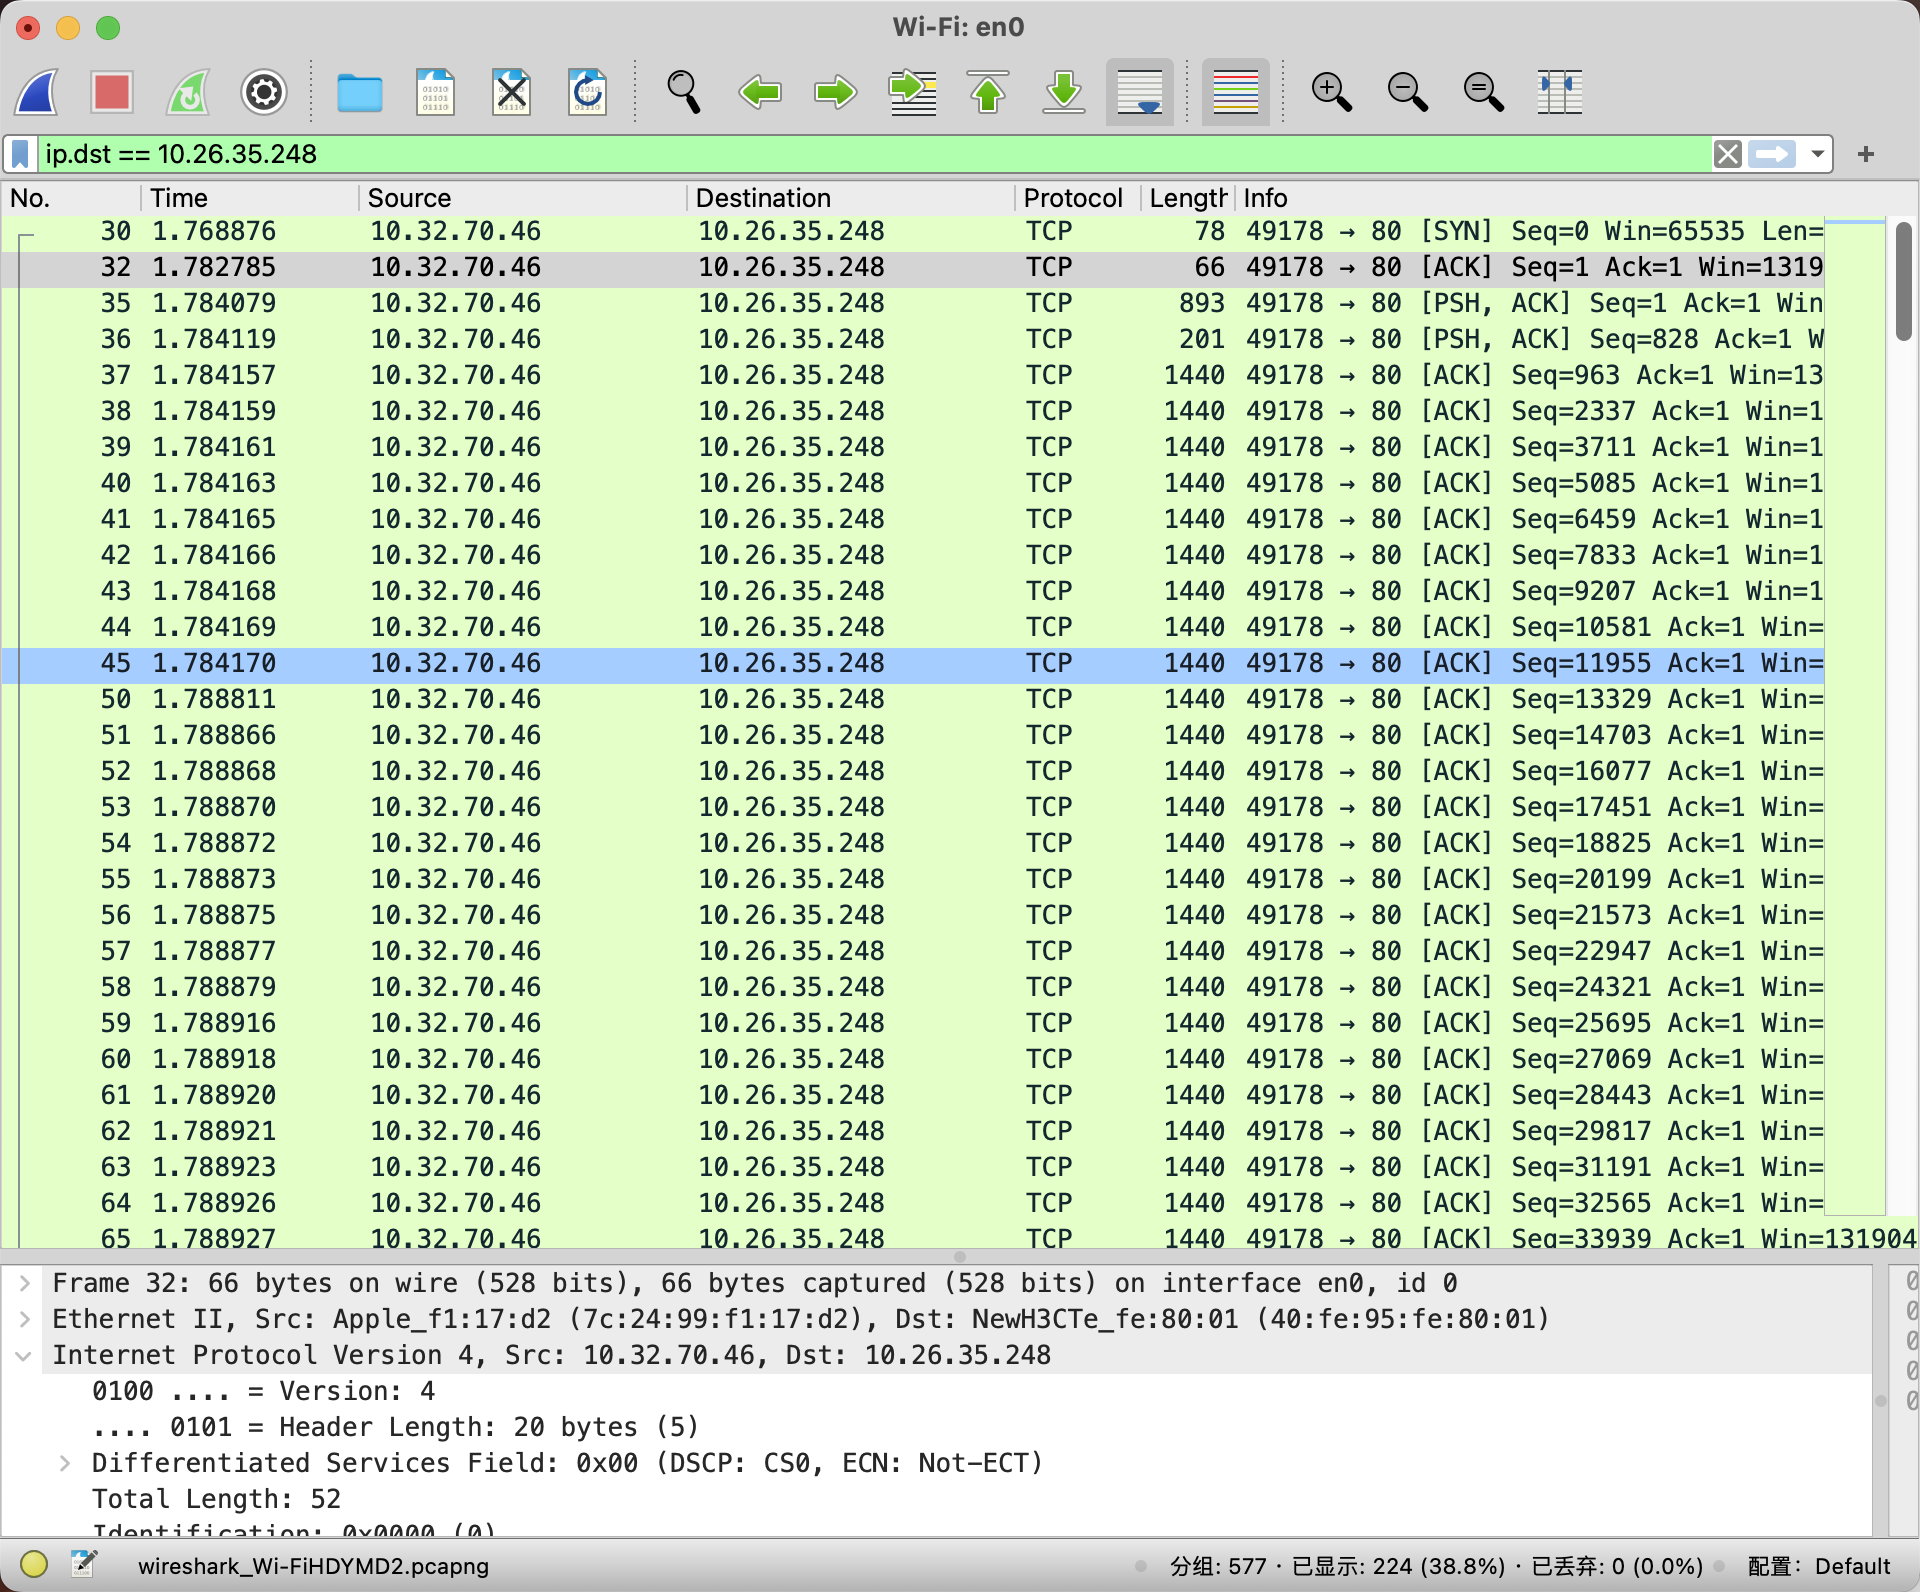Image resolution: width=1920 pixels, height=1592 pixels.
Task: Zoom out main window text
Action: (x=1408, y=92)
